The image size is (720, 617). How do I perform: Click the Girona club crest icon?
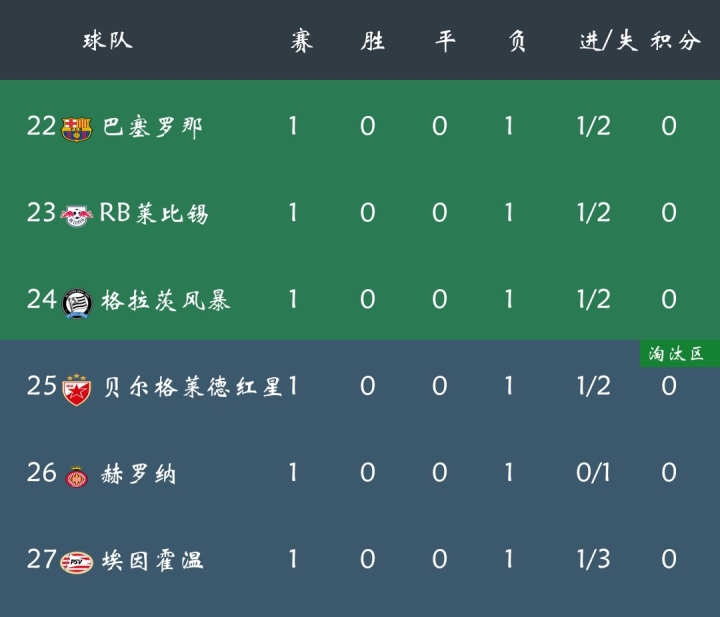(x=76, y=475)
